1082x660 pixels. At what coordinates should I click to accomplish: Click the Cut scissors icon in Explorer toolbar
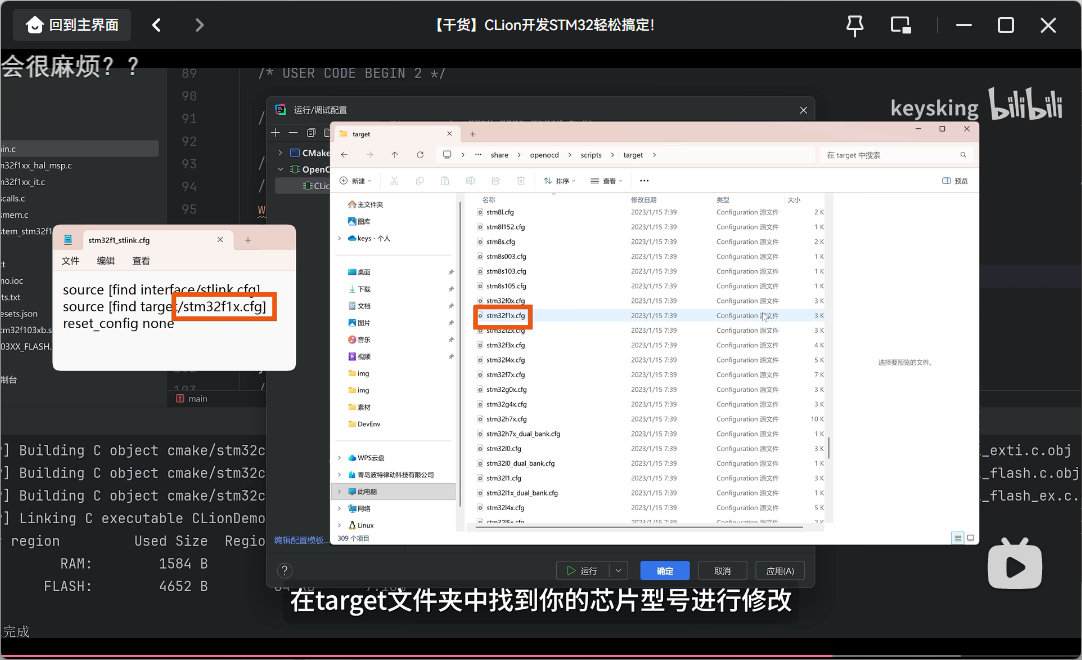click(394, 181)
